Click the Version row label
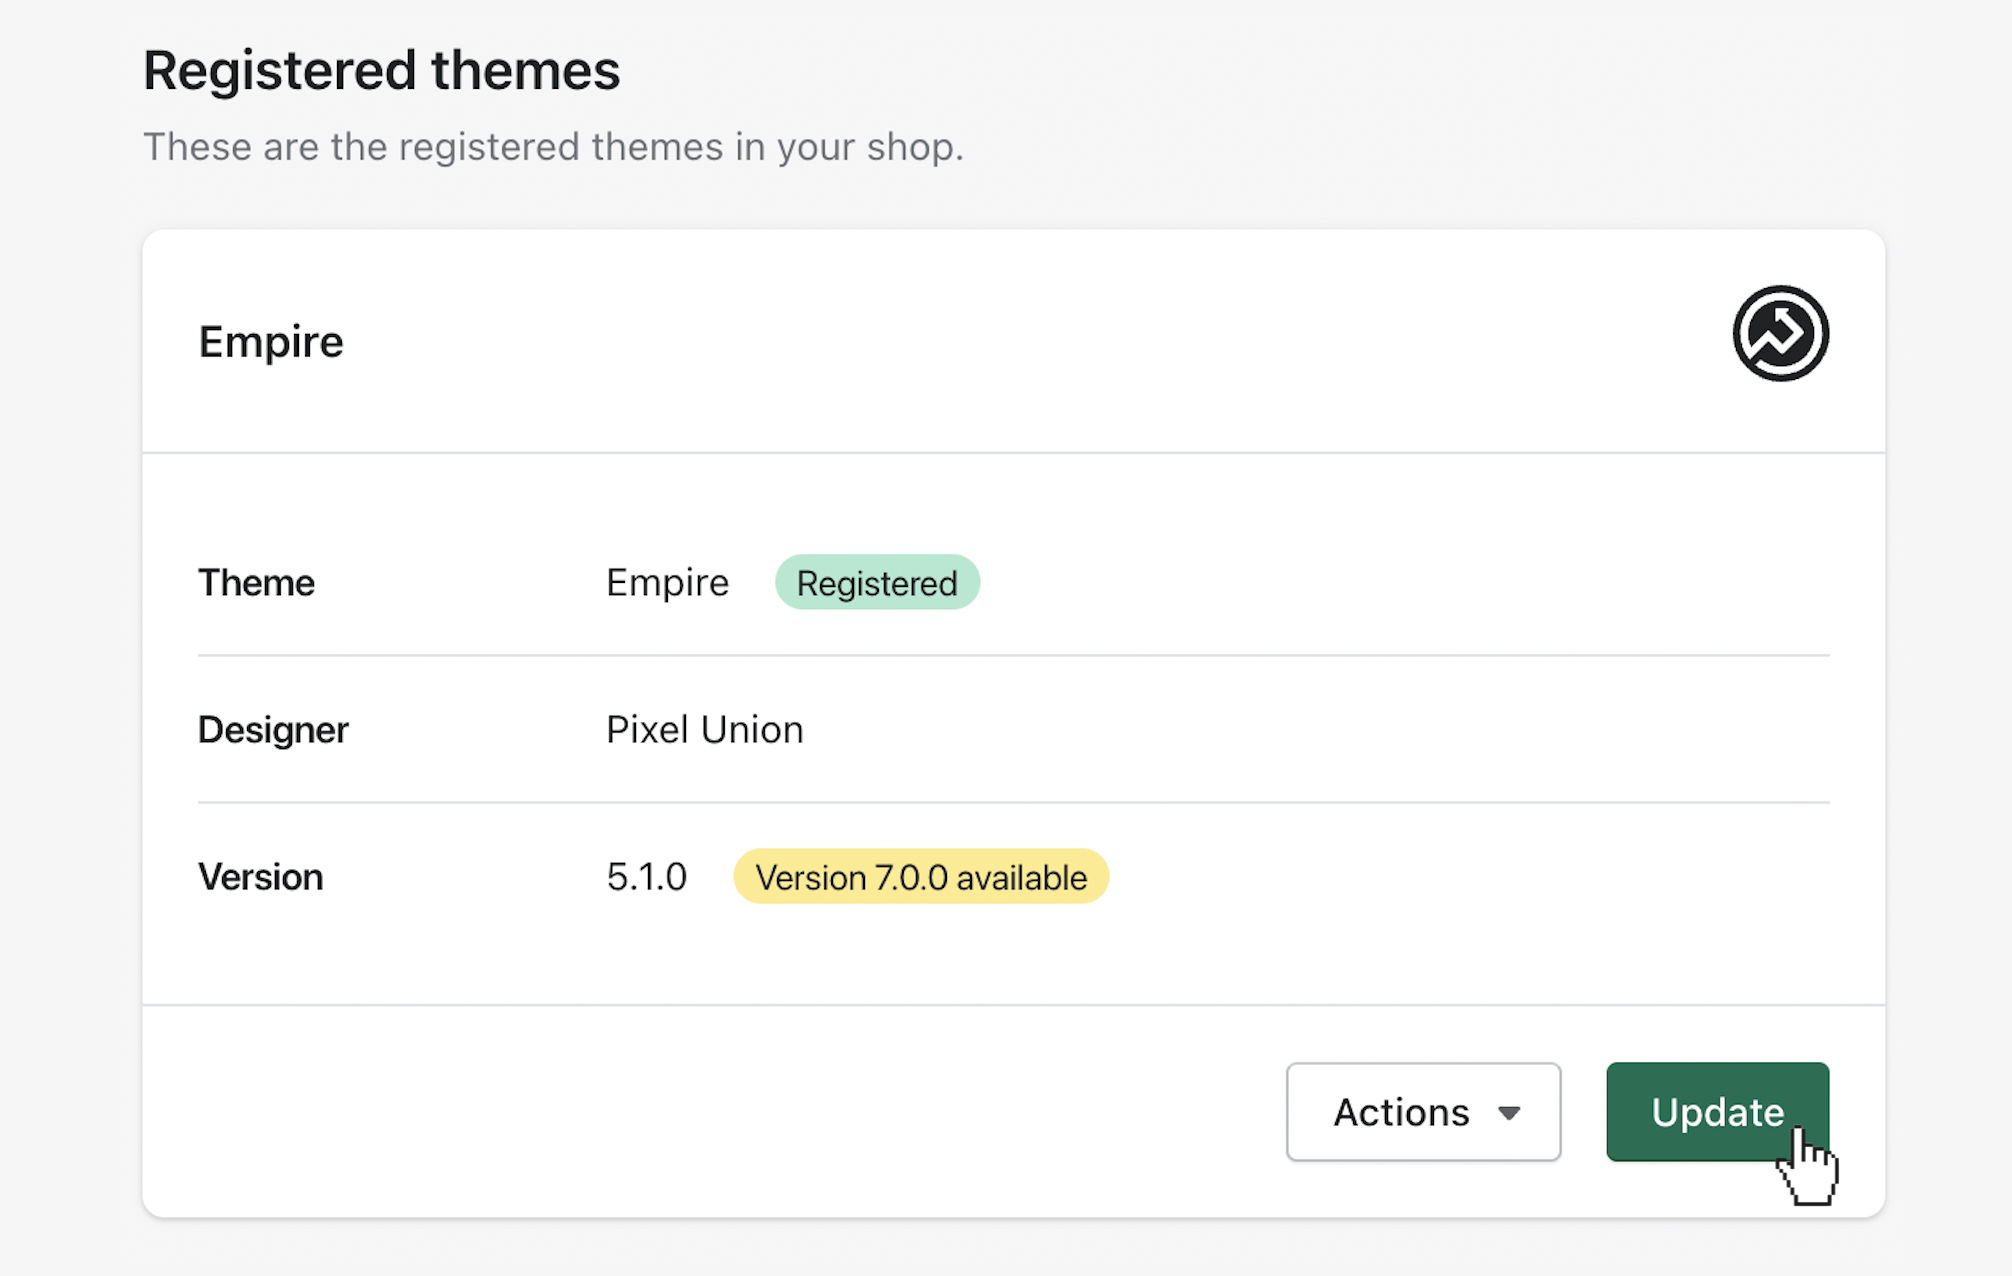2012x1276 pixels. coord(260,877)
